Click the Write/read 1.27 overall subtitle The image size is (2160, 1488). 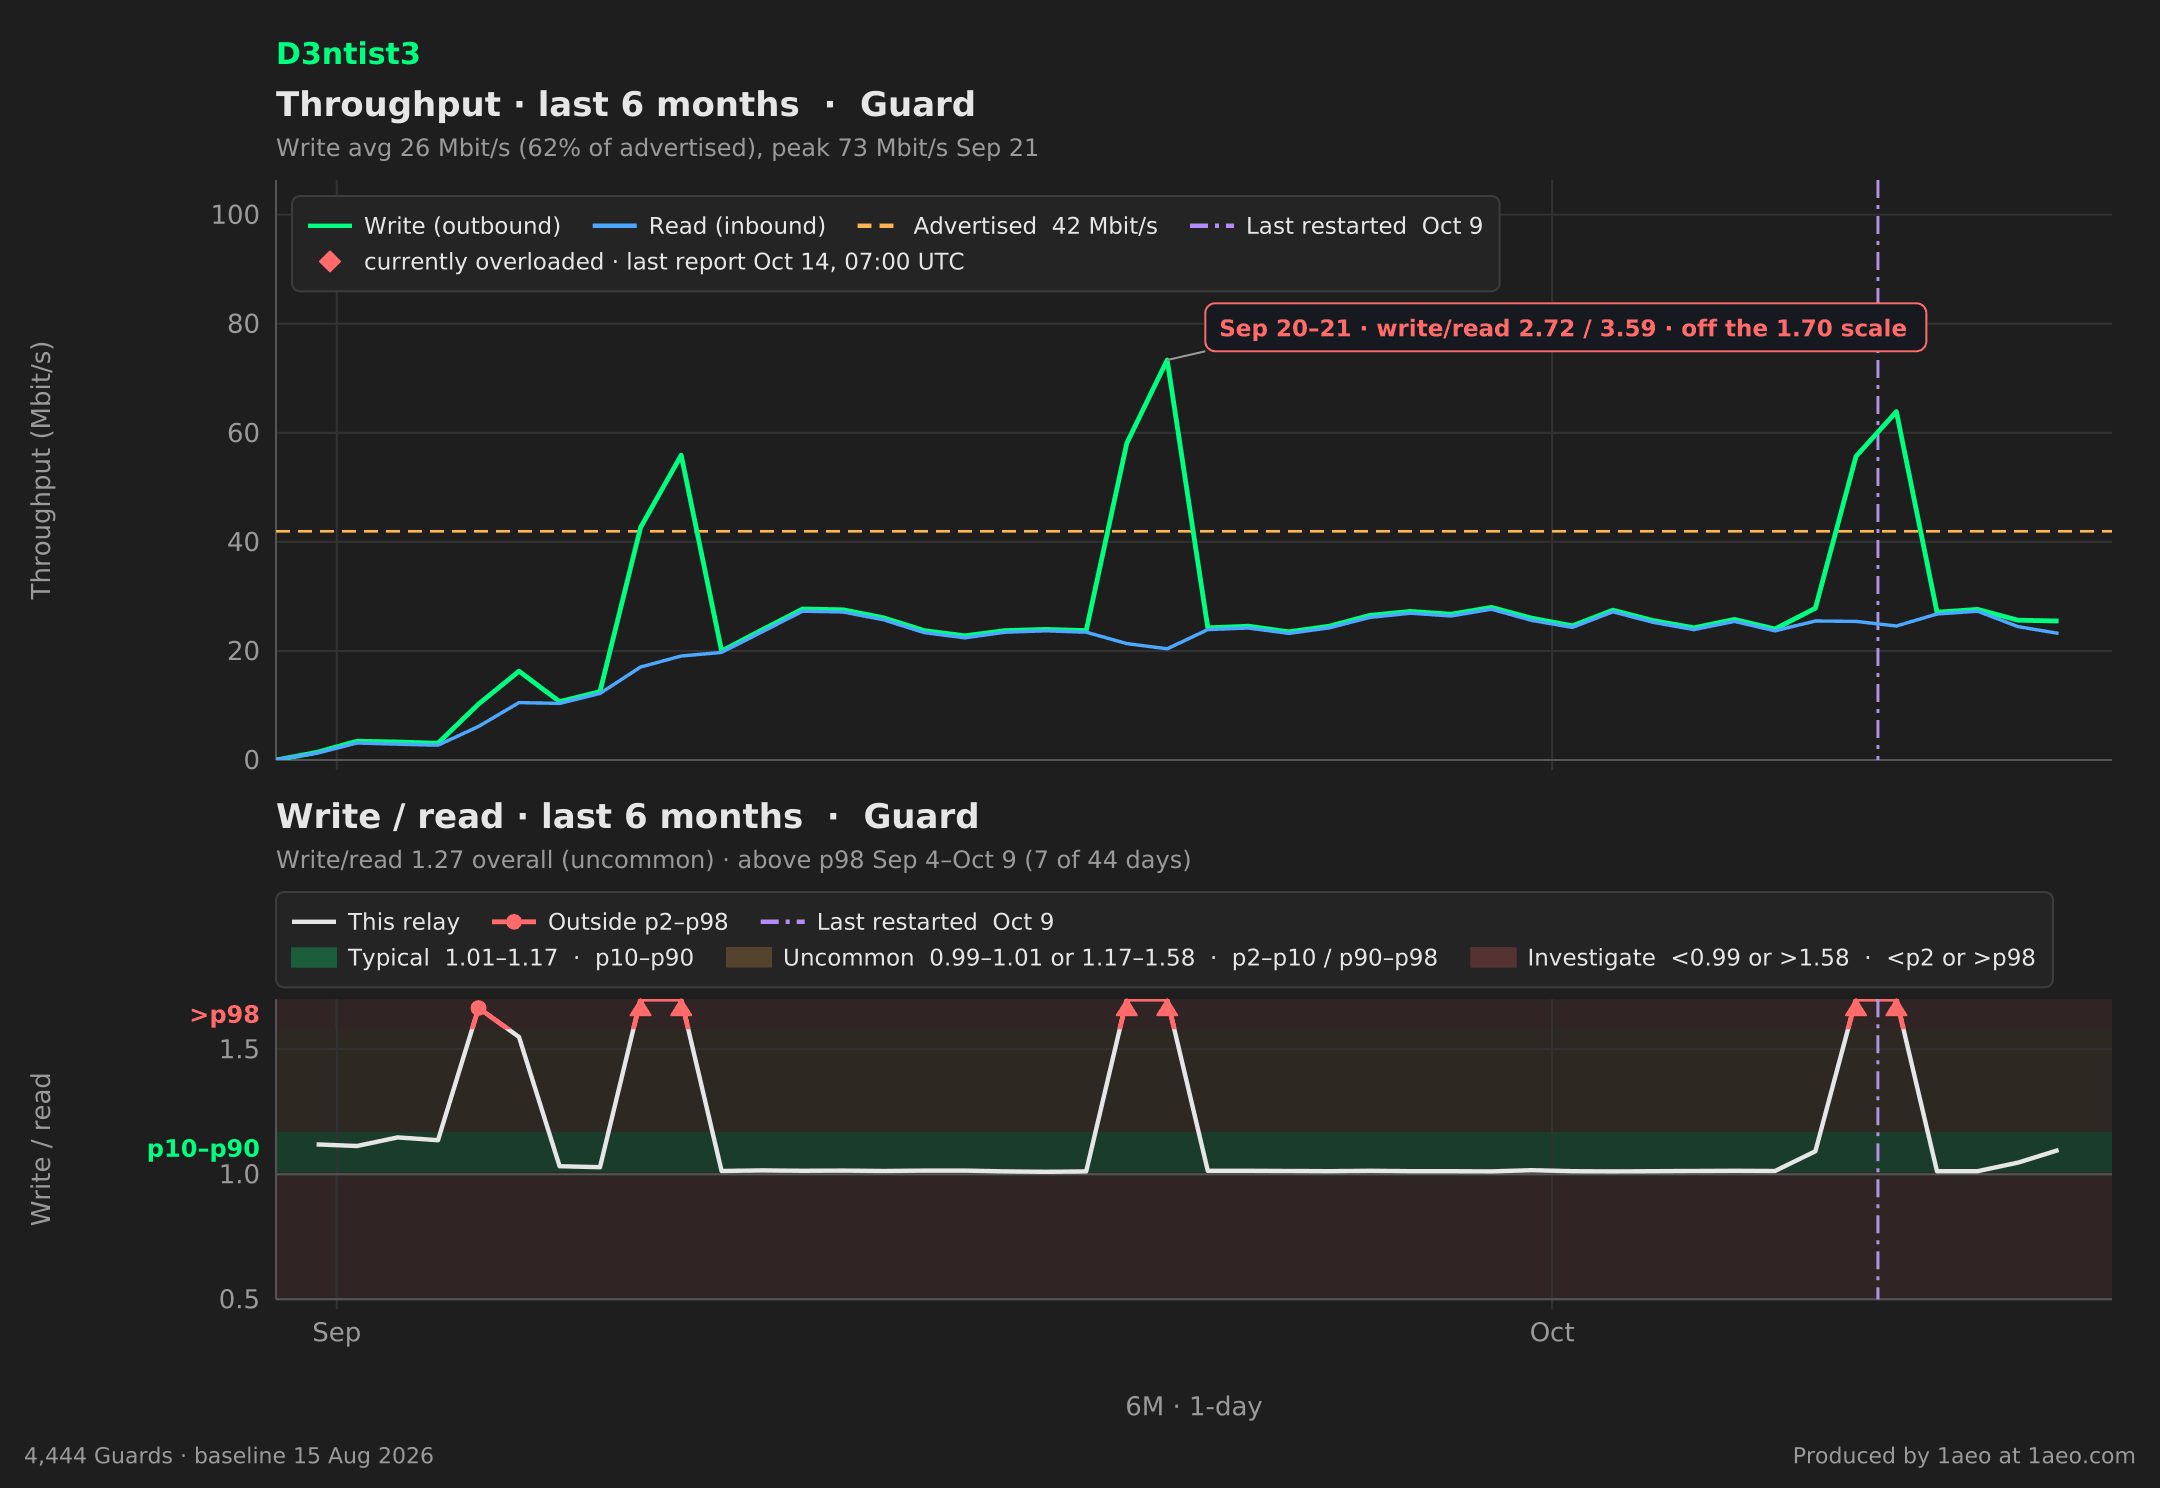click(x=733, y=860)
